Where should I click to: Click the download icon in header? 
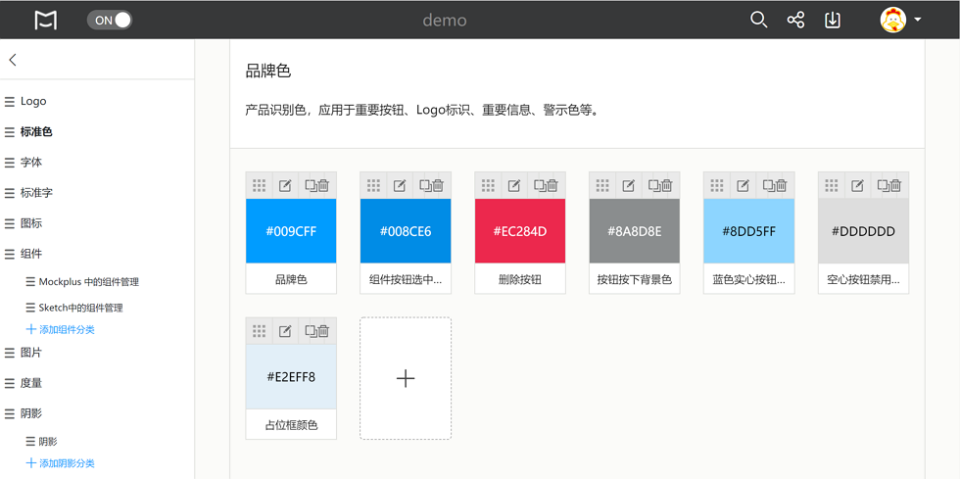[x=832, y=20]
